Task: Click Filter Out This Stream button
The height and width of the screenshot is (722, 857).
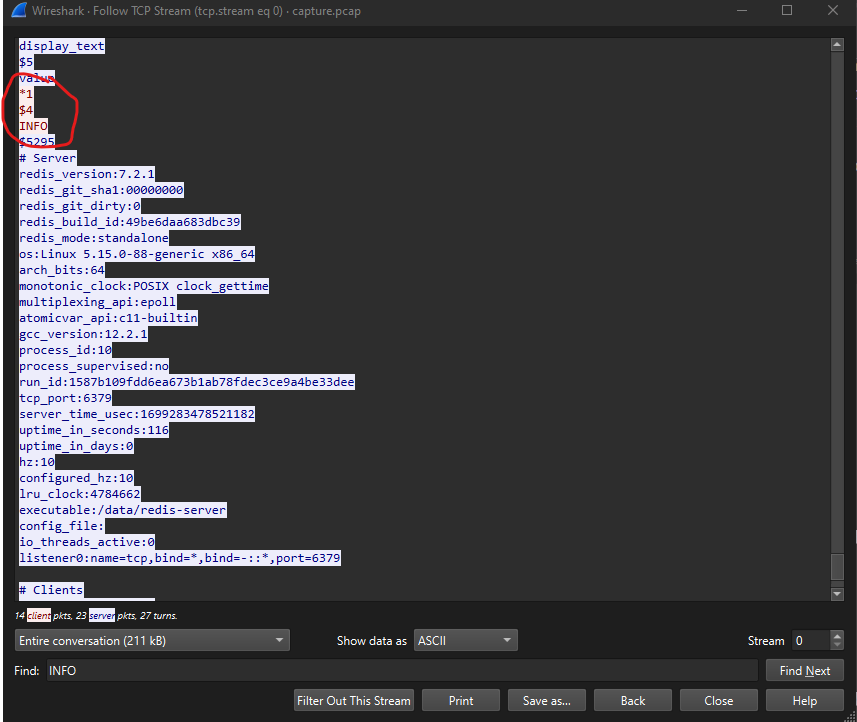Action: (354, 701)
